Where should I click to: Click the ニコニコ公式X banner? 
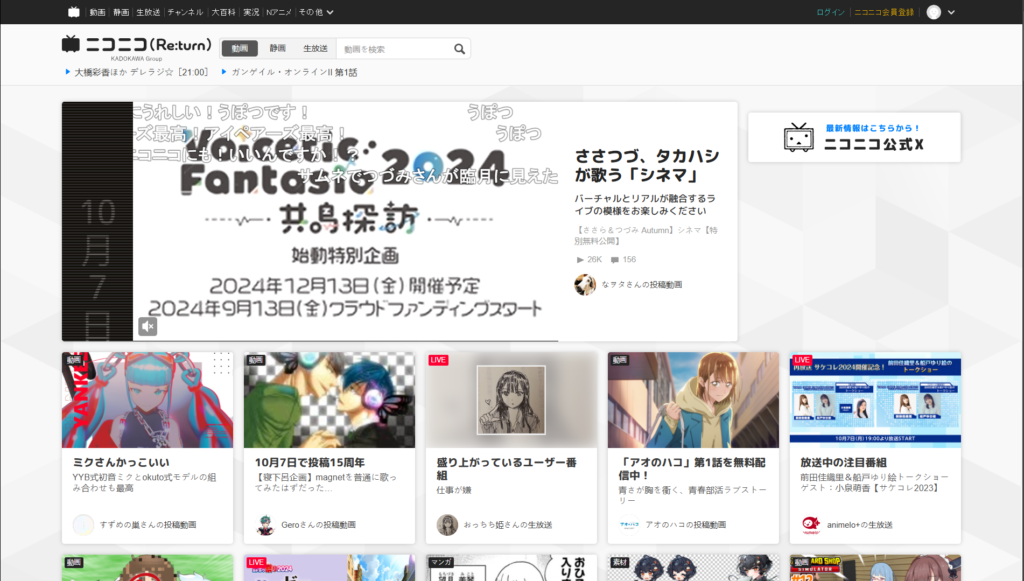tap(854, 137)
